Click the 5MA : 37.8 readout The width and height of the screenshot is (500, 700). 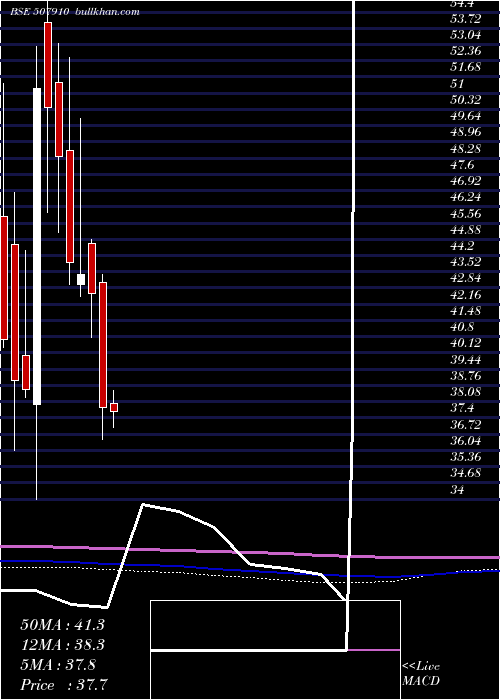(x=58, y=665)
